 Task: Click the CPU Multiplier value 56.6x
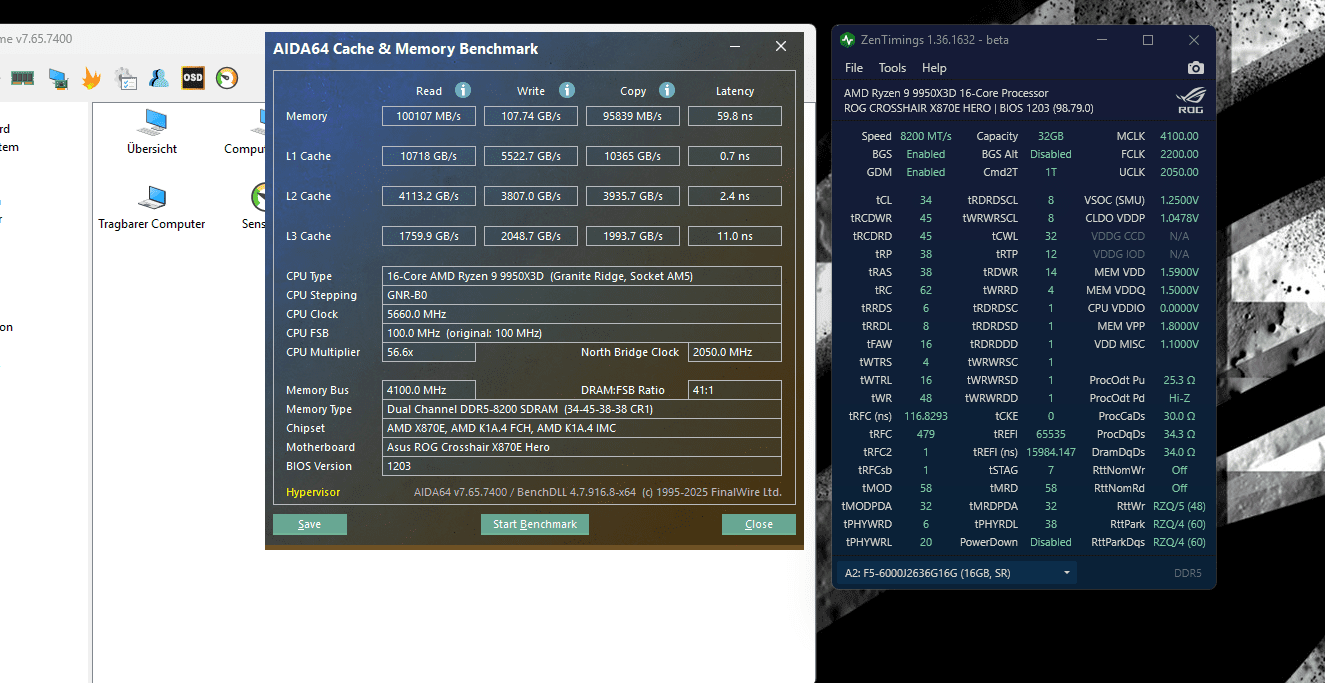429,352
